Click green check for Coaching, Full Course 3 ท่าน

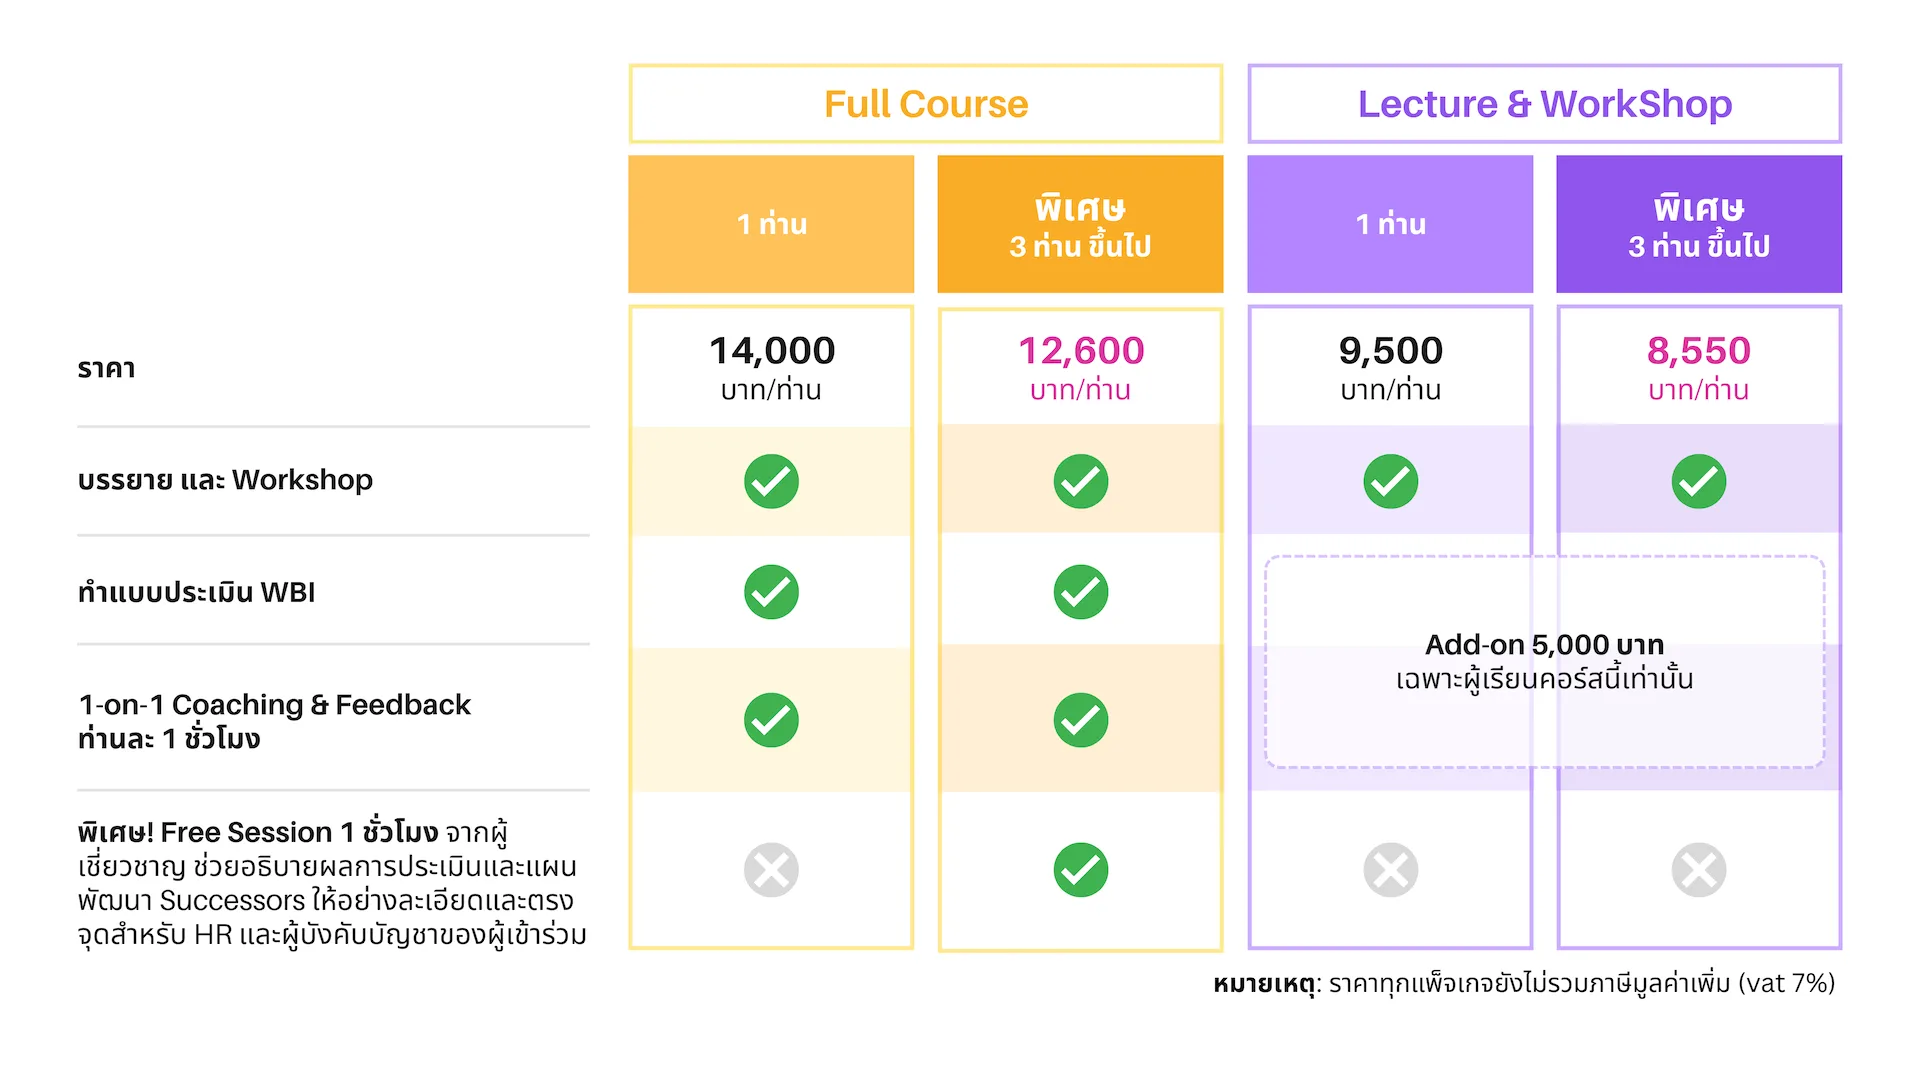coord(1081,720)
